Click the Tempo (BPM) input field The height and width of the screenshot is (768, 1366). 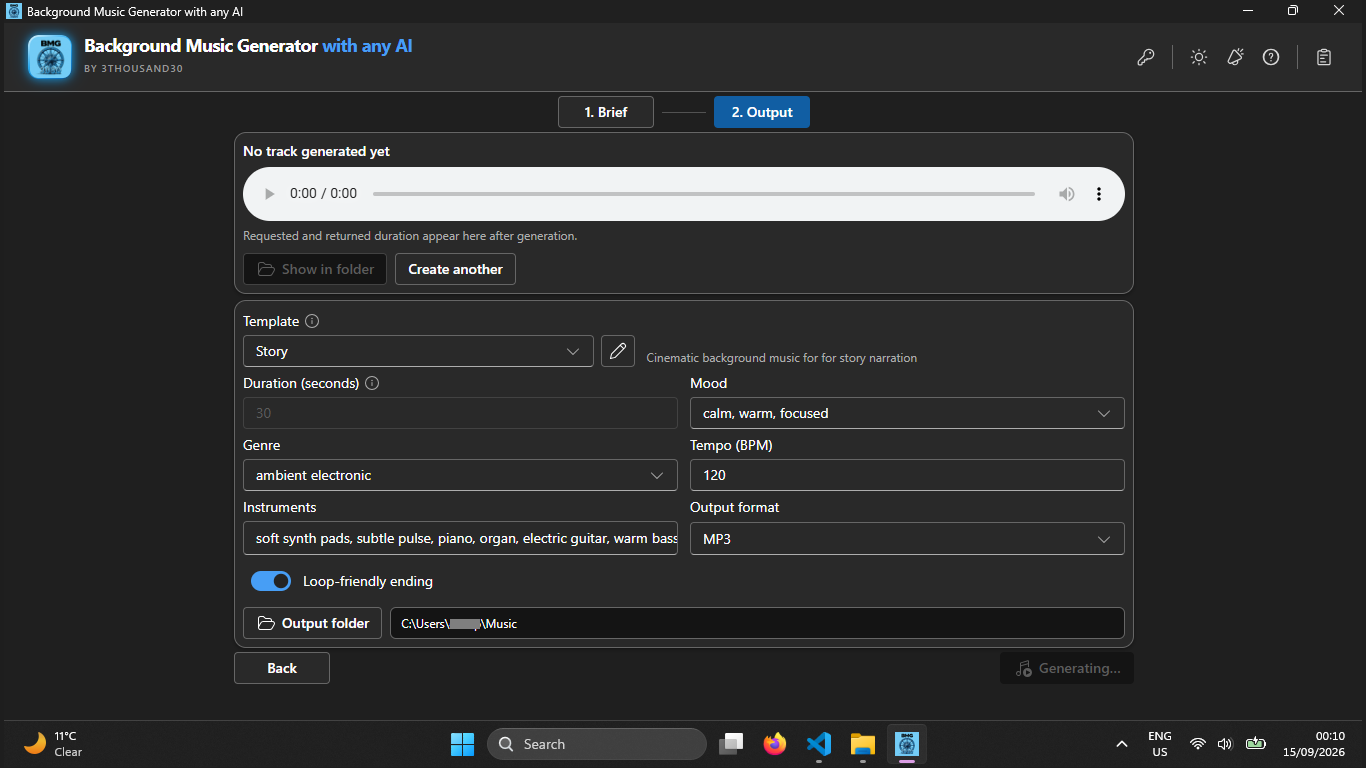pos(907,475)
